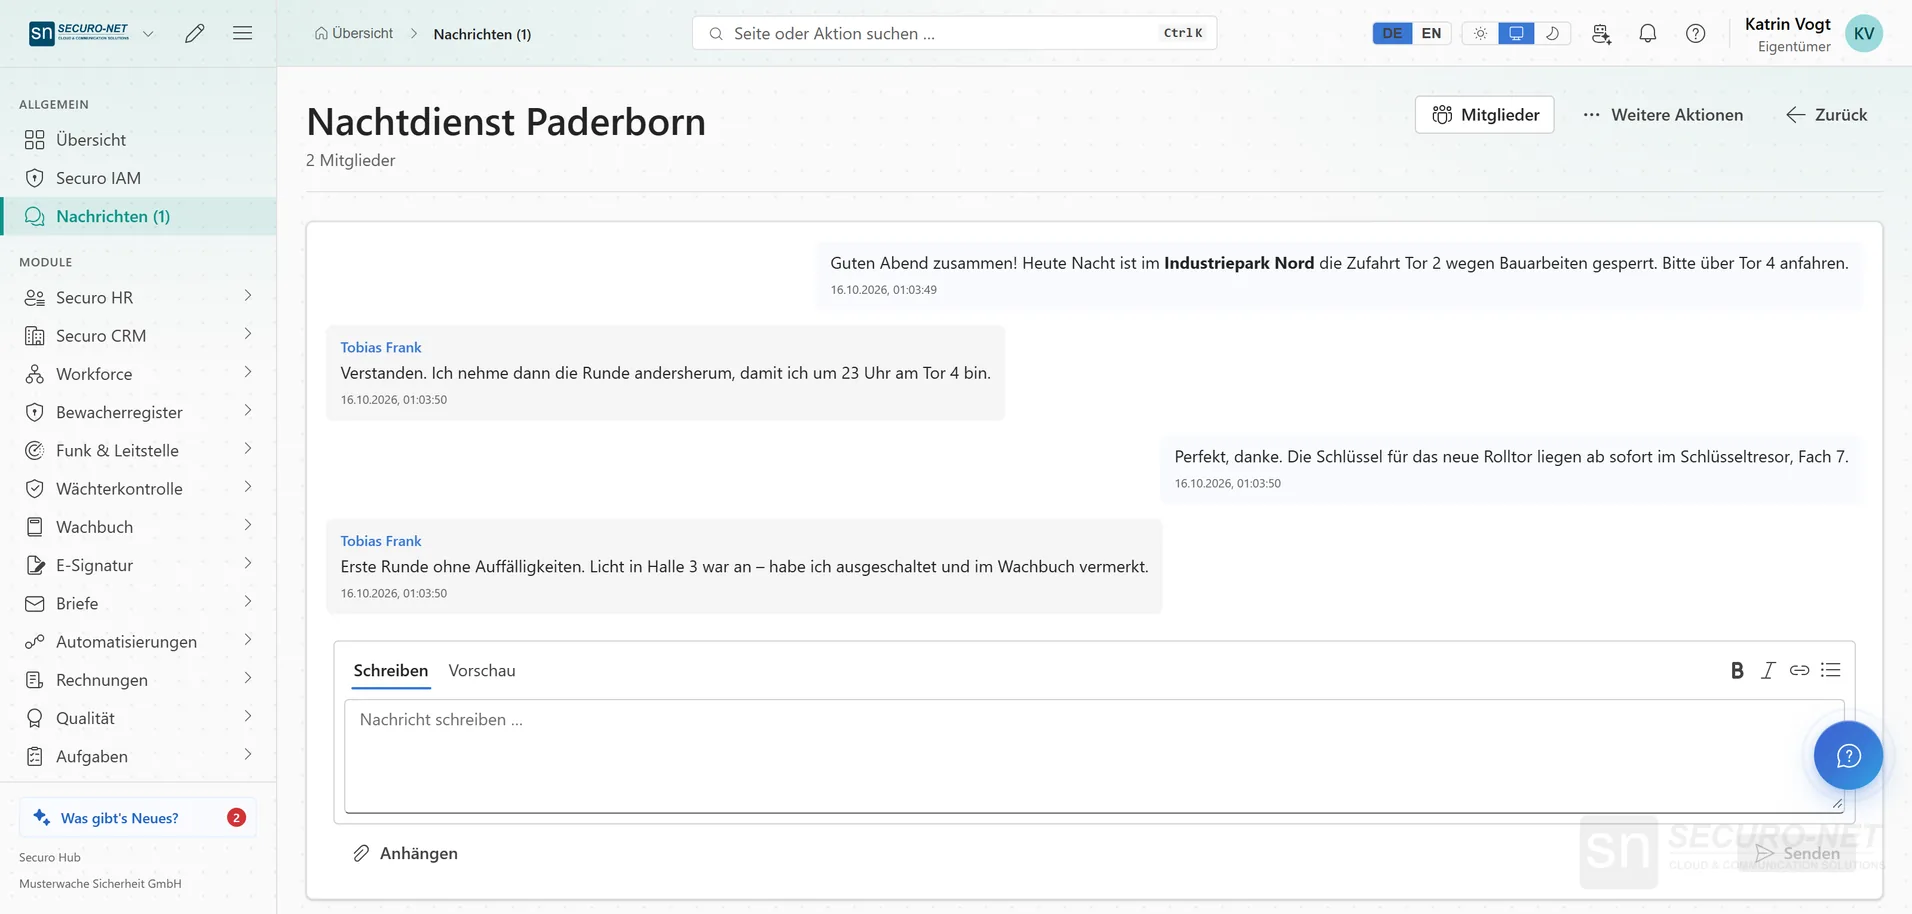
Task: Click the Übersicht breadcrumb link
Action: point(354,33)
